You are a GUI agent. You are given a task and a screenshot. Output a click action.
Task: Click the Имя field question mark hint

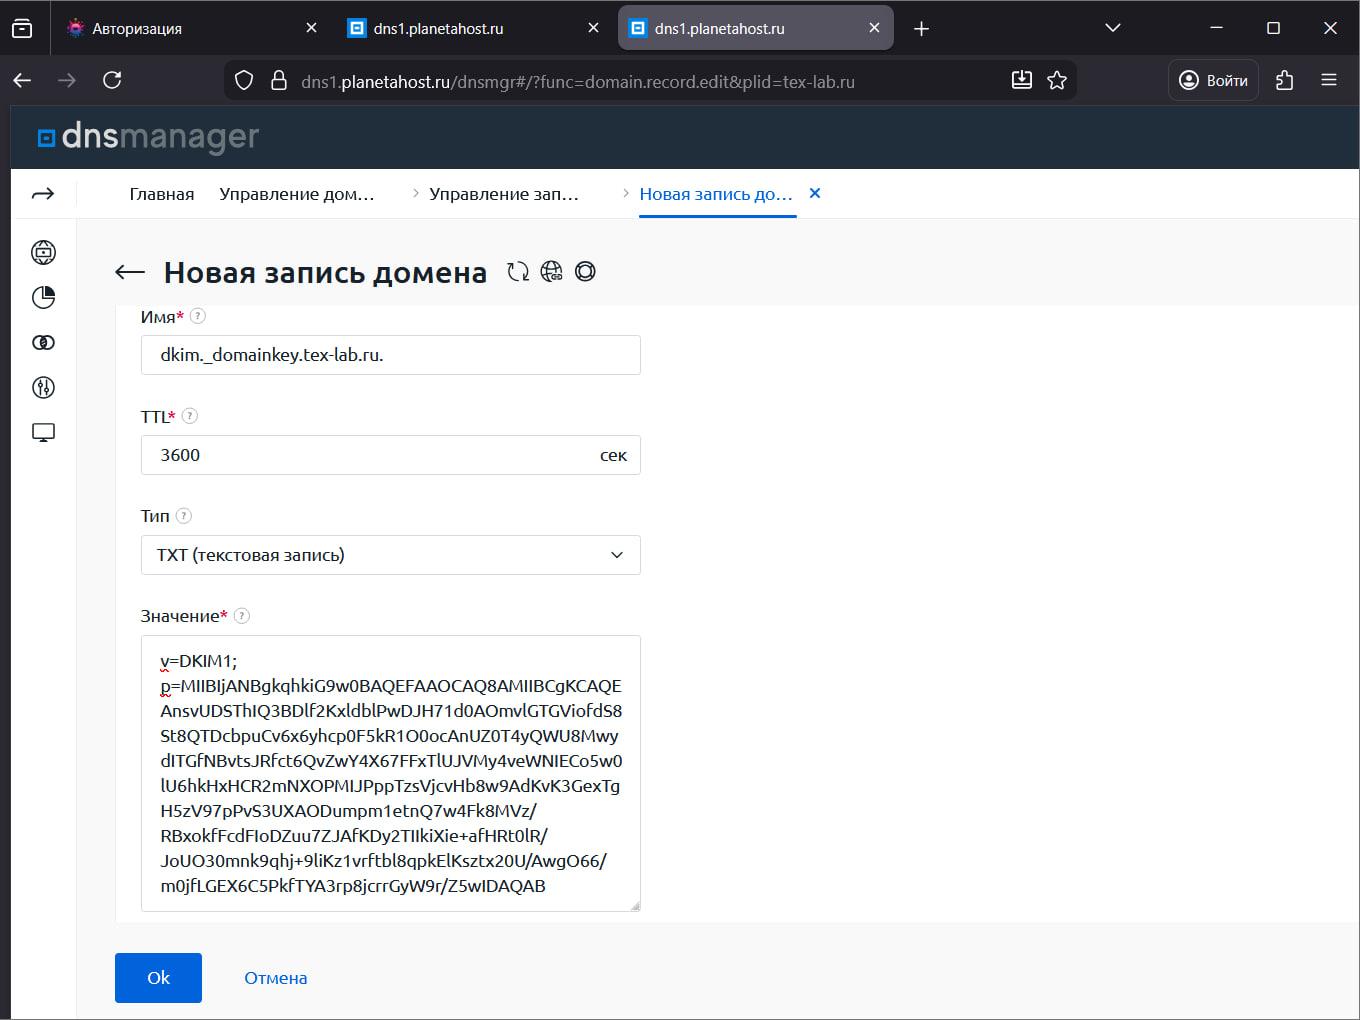pyautogui.click(x=198, y=315)
